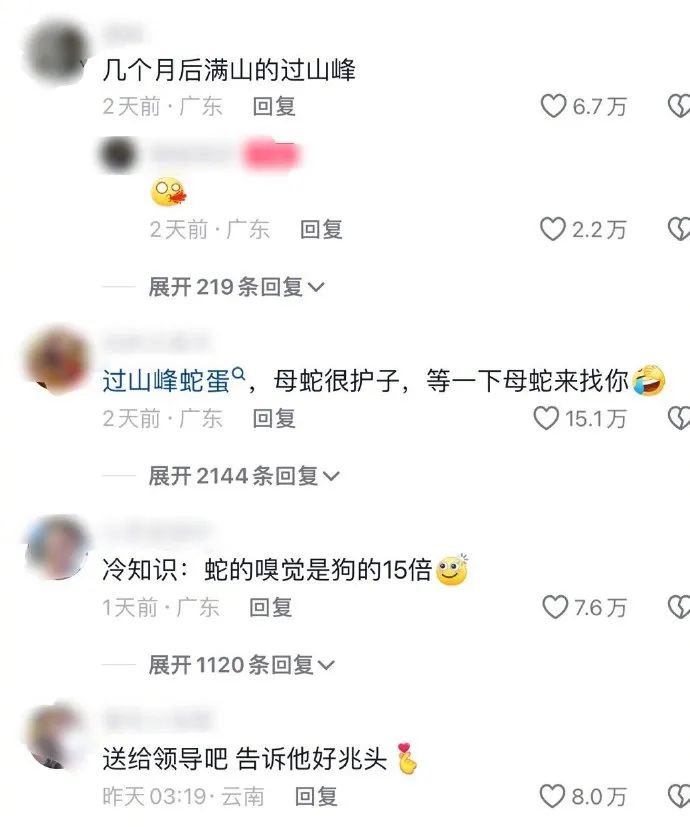Dislike the 几个月后满山的过山峰 comment
The image size is (690, 827).
[679, 106]
